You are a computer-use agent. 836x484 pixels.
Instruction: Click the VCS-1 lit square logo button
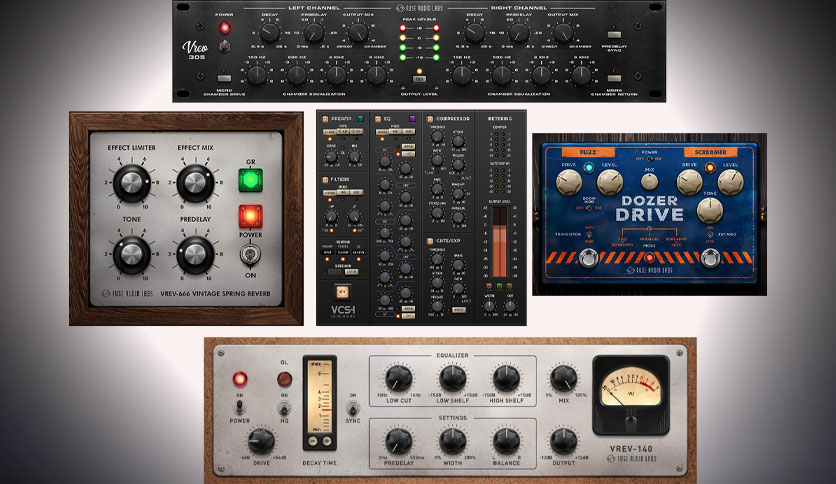pyautogui.click(x=342, y=291)
